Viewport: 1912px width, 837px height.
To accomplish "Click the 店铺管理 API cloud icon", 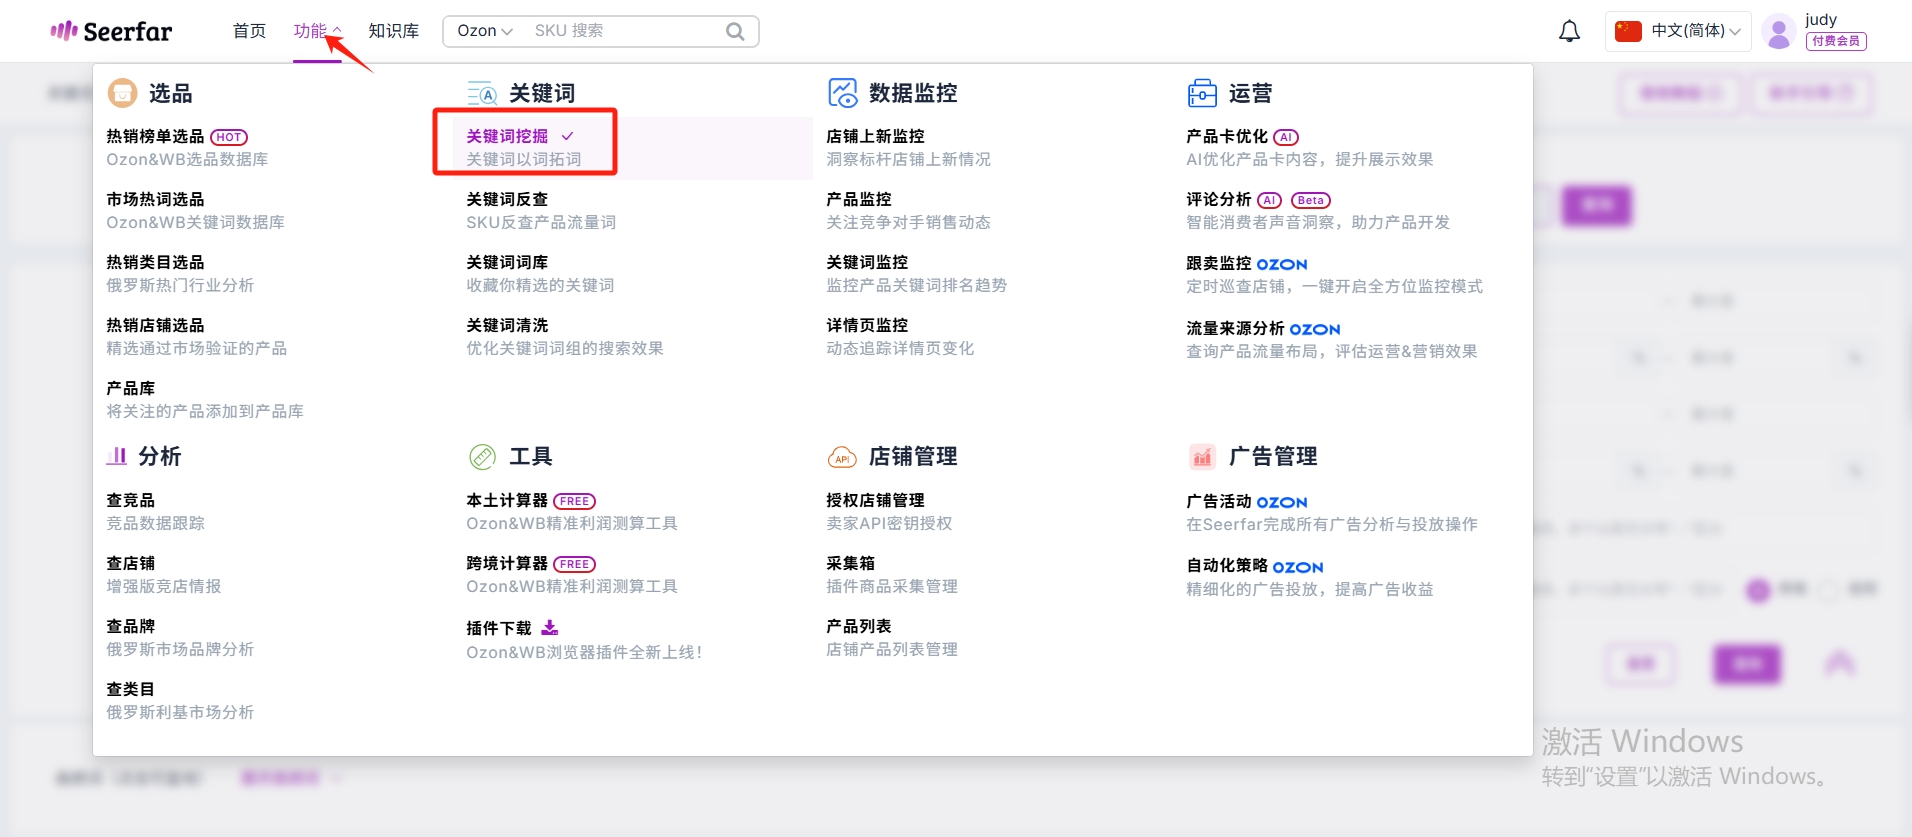I will (x=842, y=457).
